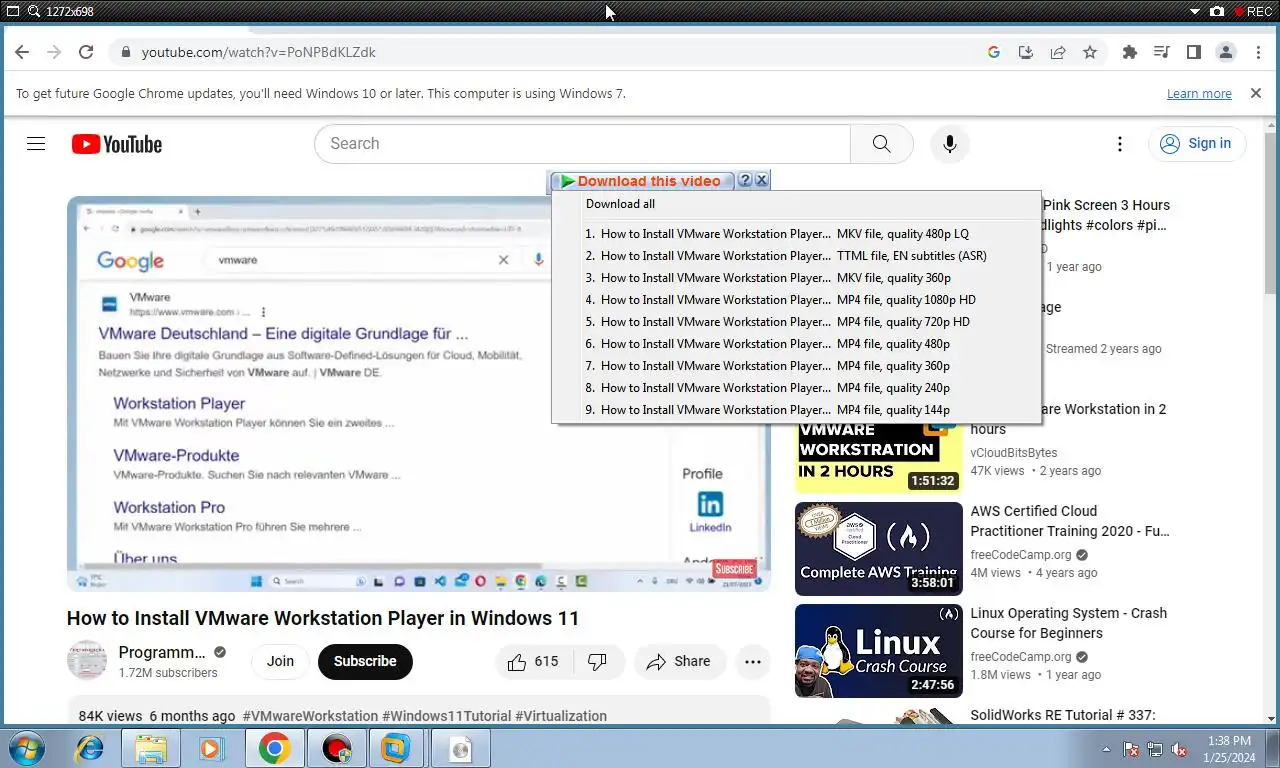The height and width of the screenshot is (768, 1280).
Task: Reload the YouTube page
Action: pyautogui.click(x=86, y=52)
